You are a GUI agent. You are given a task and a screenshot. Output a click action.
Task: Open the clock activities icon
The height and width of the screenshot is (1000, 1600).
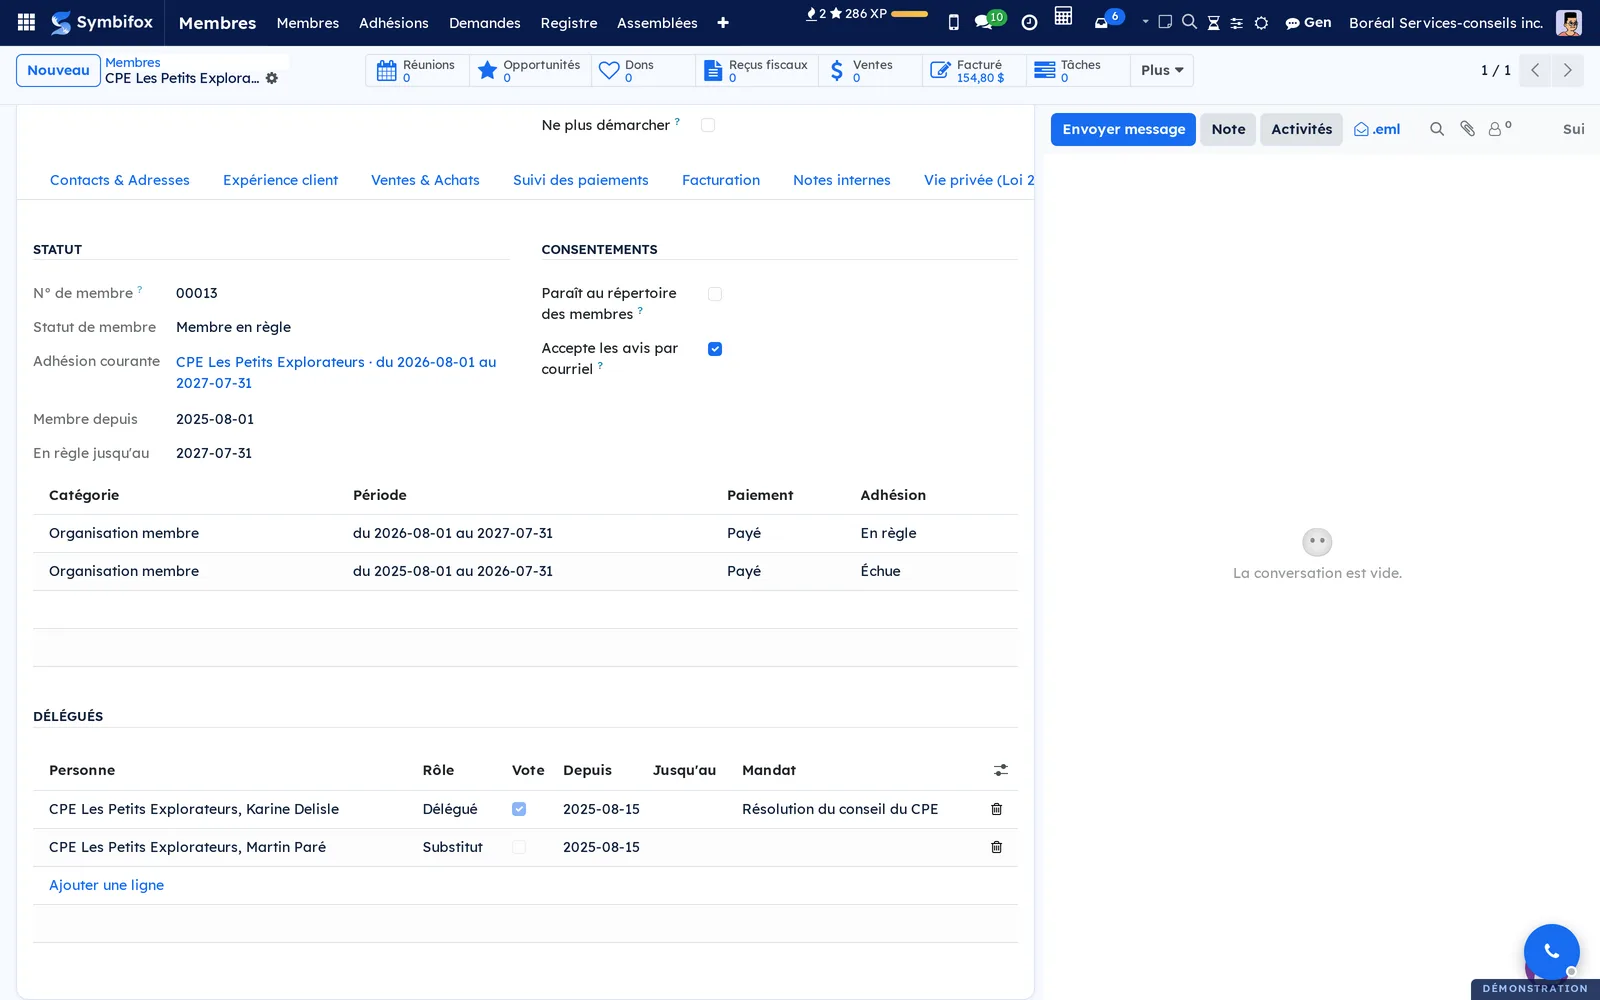click(1029, 22)
